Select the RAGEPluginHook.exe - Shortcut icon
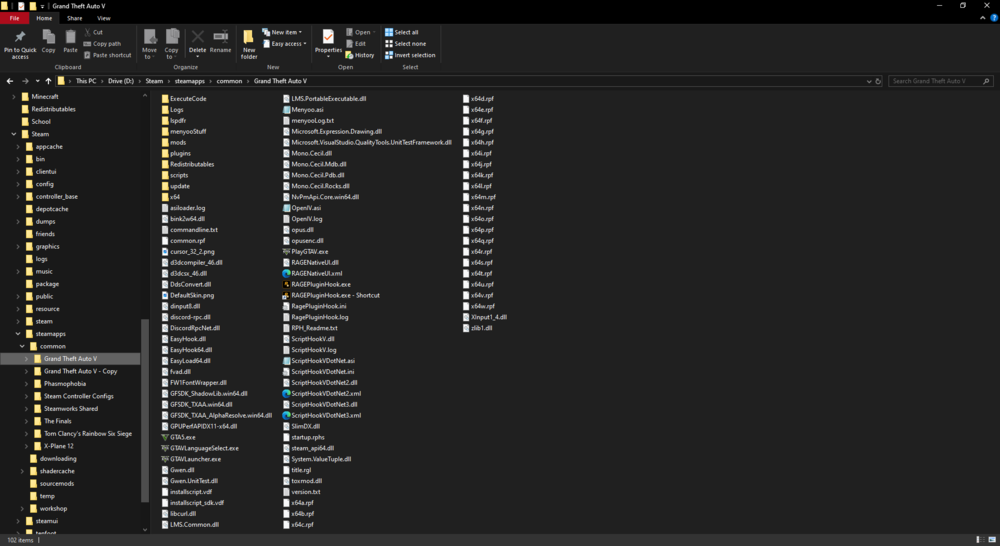Screen dimensions: 1000x546 [286, 295]
